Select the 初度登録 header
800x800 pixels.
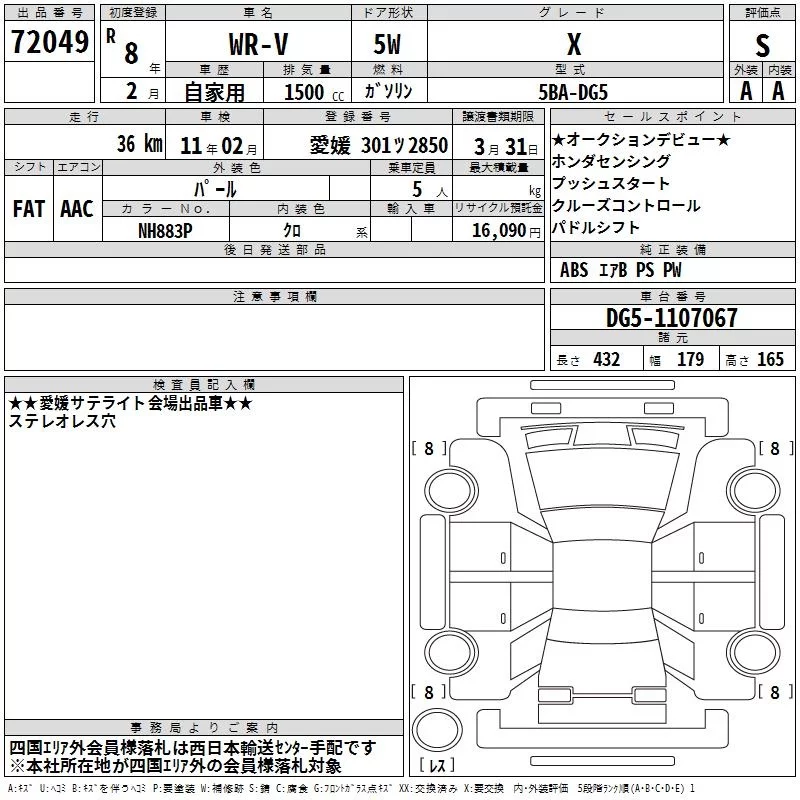coord(133,13)
